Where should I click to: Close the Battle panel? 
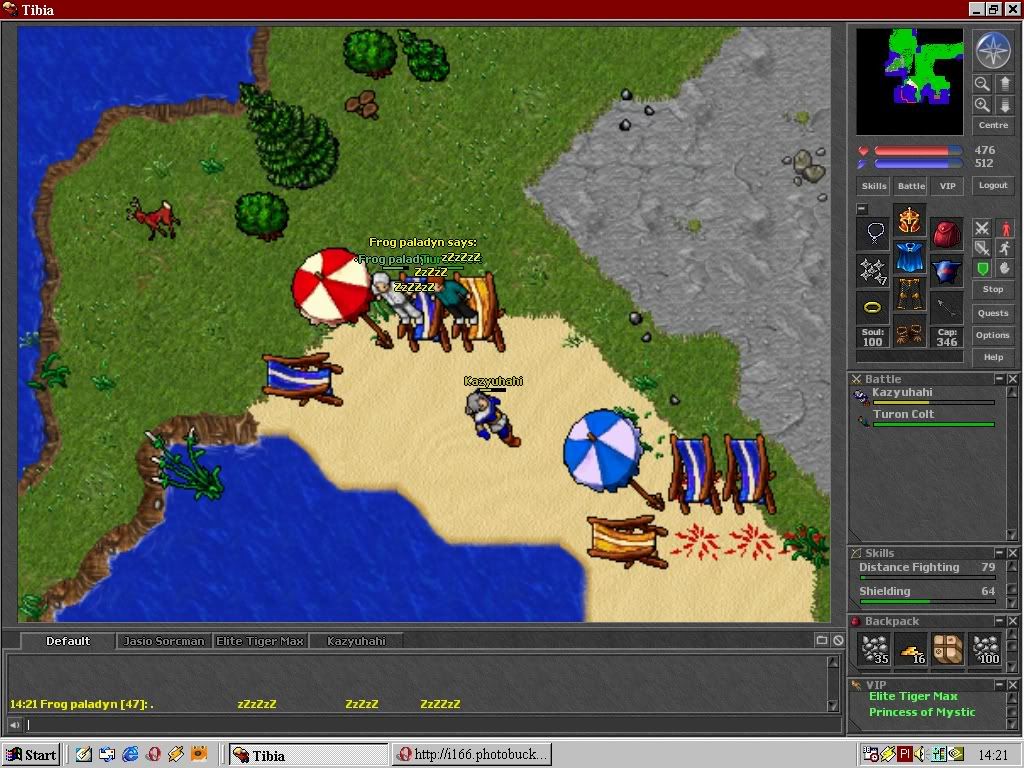1012,379
